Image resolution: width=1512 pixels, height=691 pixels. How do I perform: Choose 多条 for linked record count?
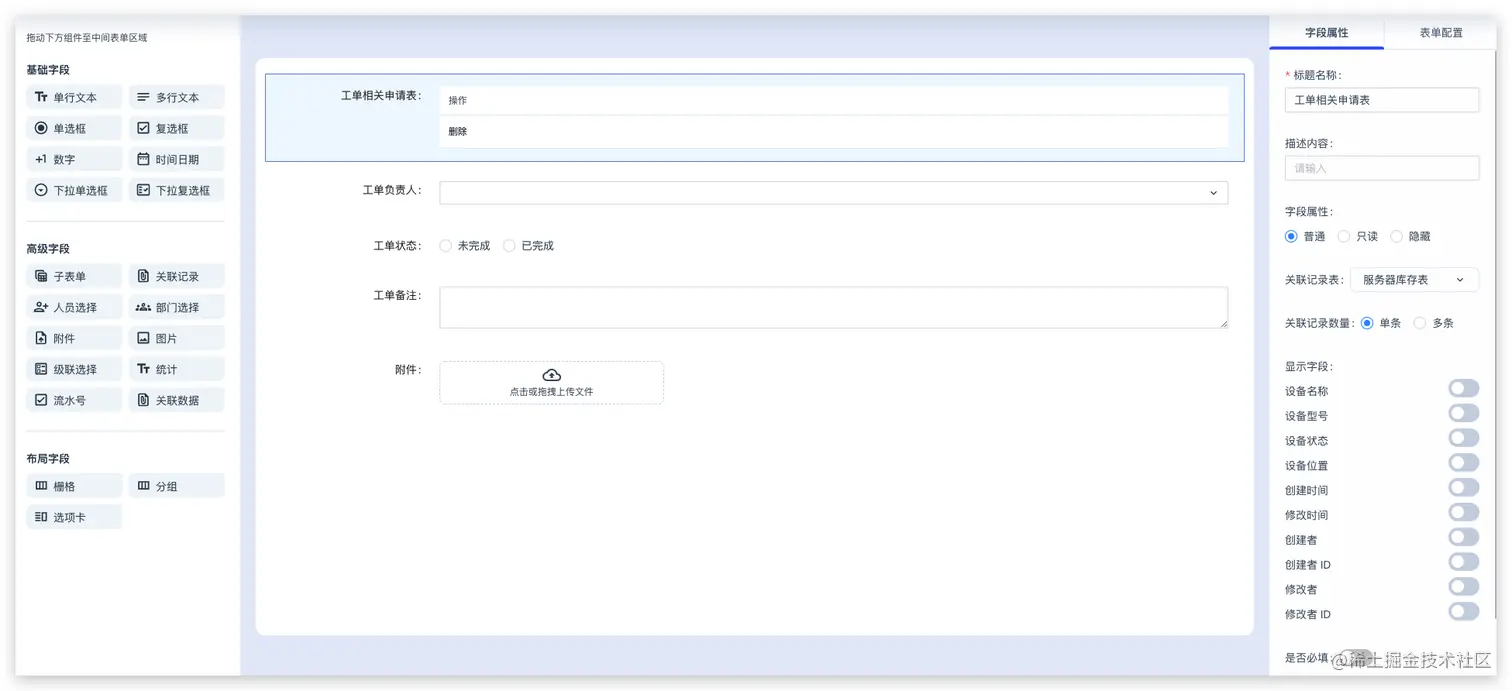[1419, 323]
